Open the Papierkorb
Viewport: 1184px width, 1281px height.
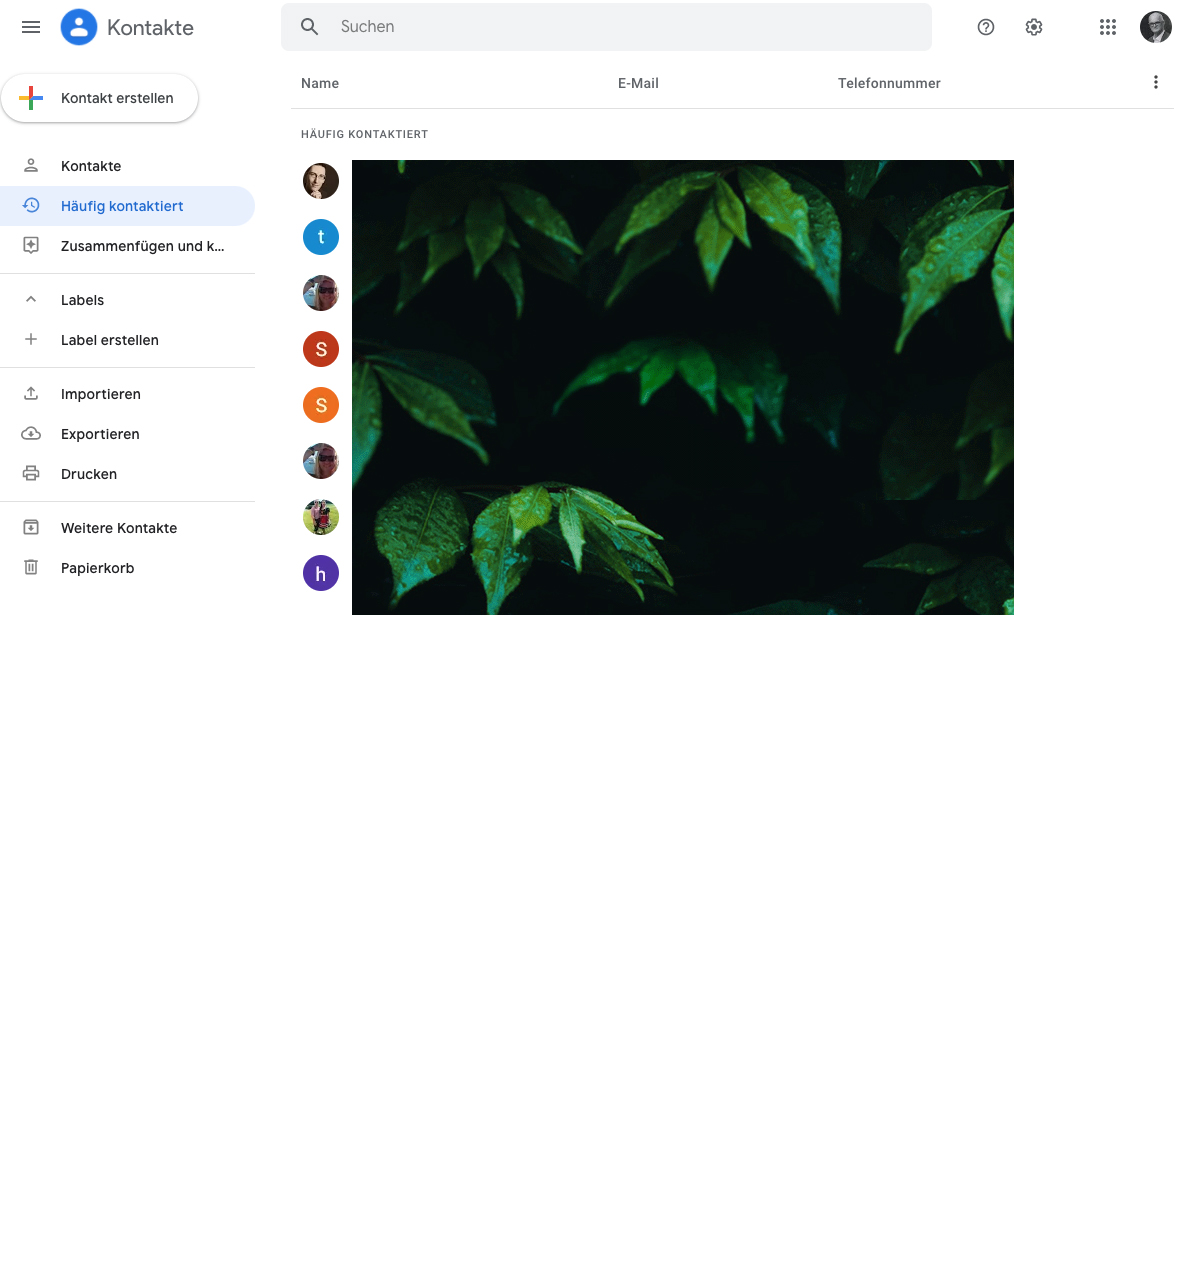point(127,568)
